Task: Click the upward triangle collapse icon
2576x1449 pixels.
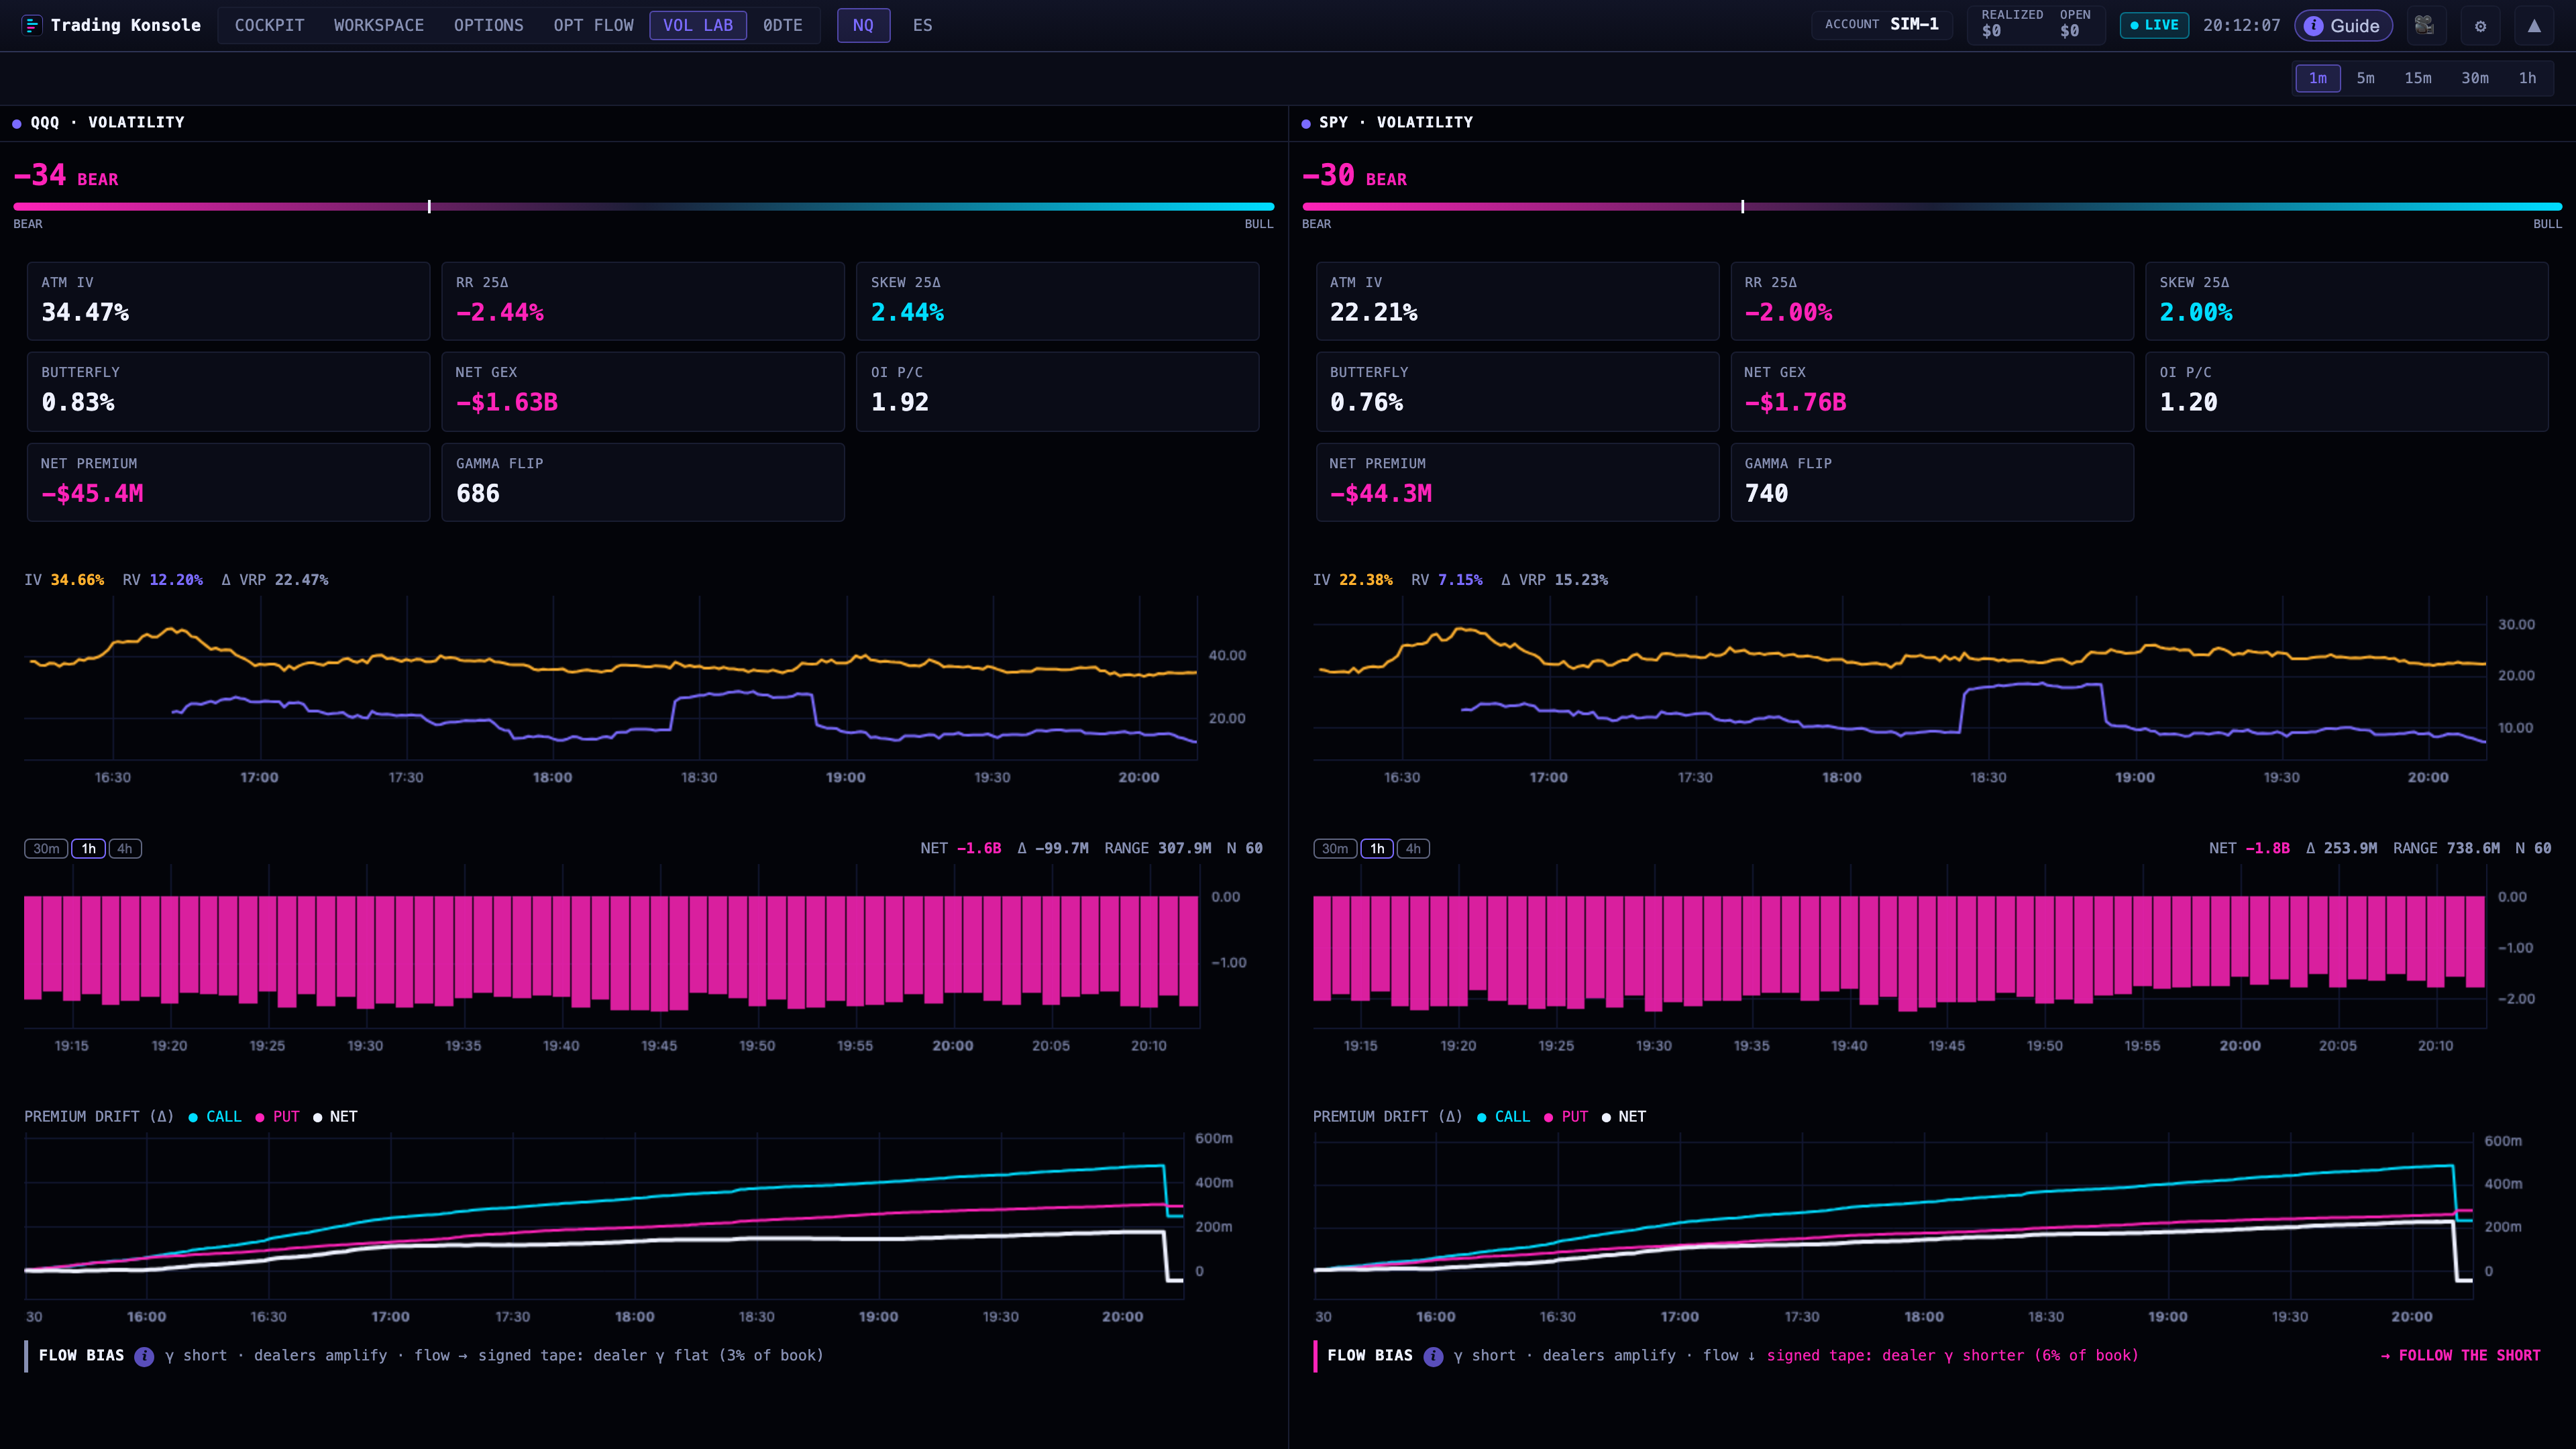Action: (2534, 26)
